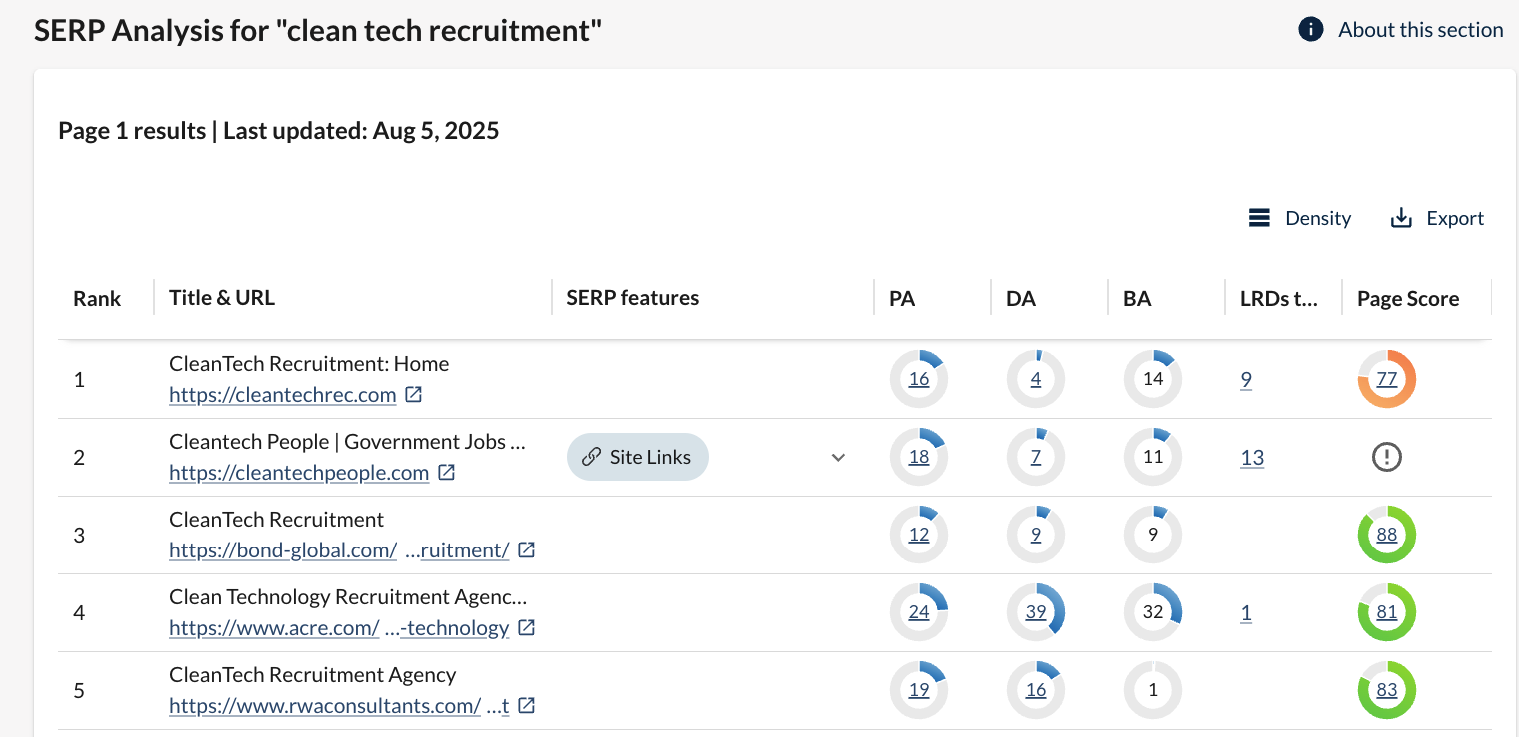This screenshot has width=1519, height=737.
Task: Select the DA value 39 for acre.com
Action: pos(1036,612)
